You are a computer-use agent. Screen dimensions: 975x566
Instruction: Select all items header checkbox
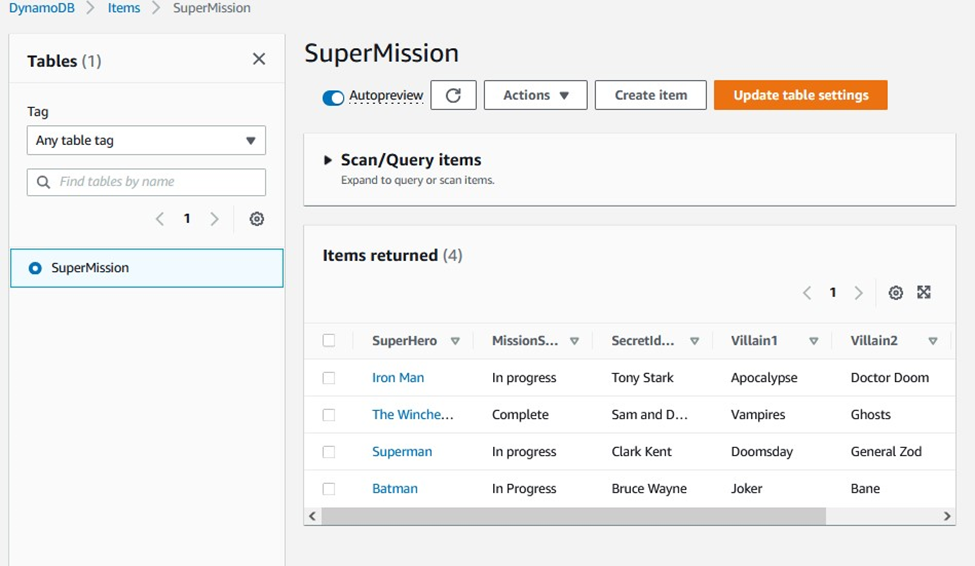(329, 340)
